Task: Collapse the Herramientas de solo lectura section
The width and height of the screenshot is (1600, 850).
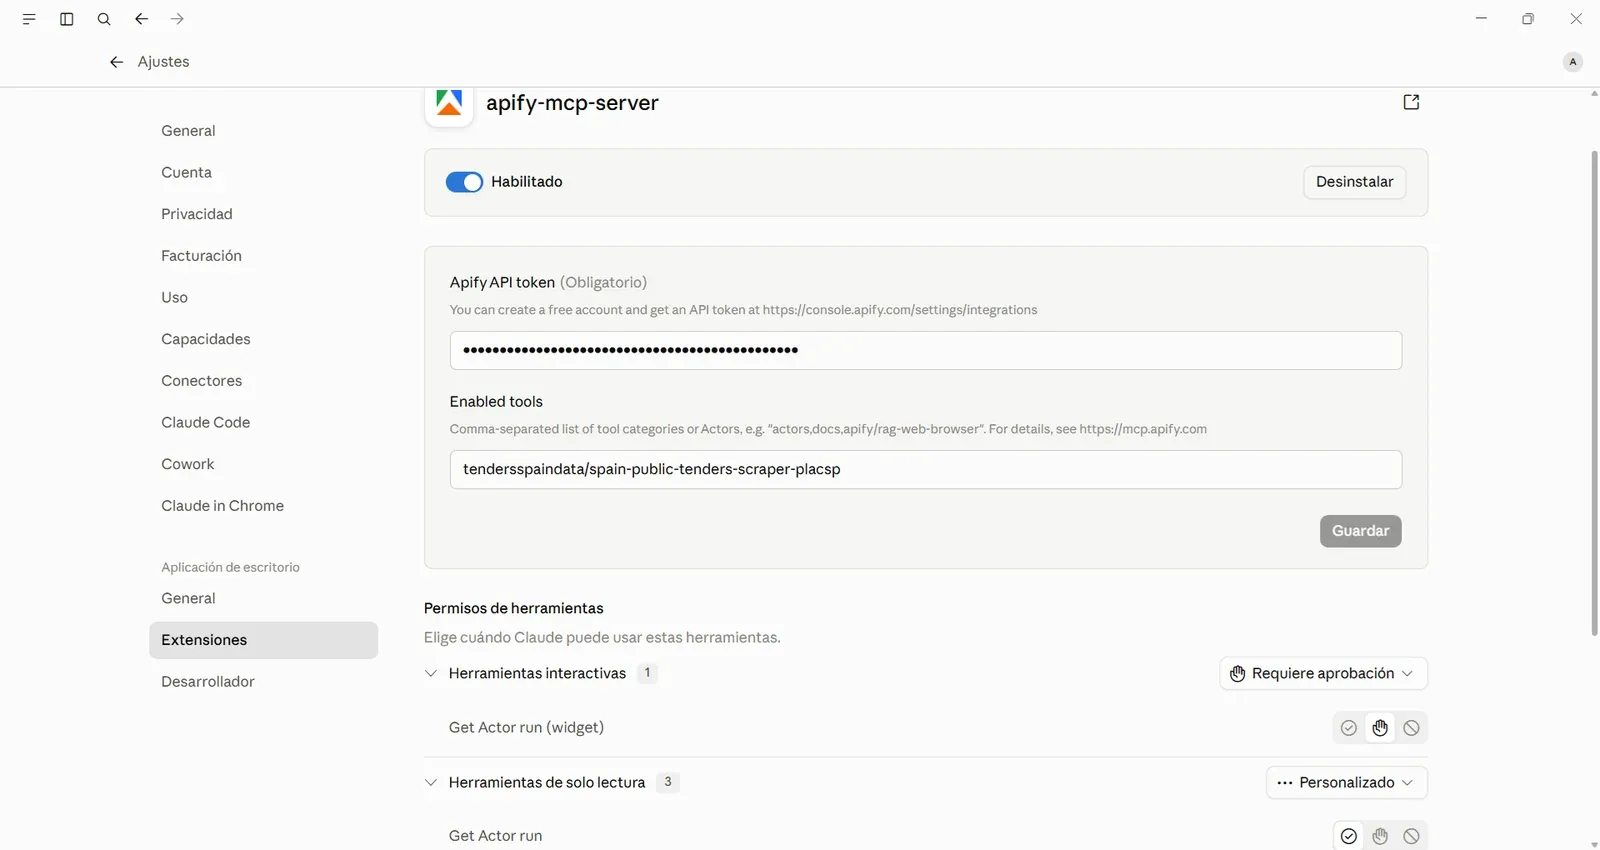Action: pyautogui.click(x=431, y=782)
